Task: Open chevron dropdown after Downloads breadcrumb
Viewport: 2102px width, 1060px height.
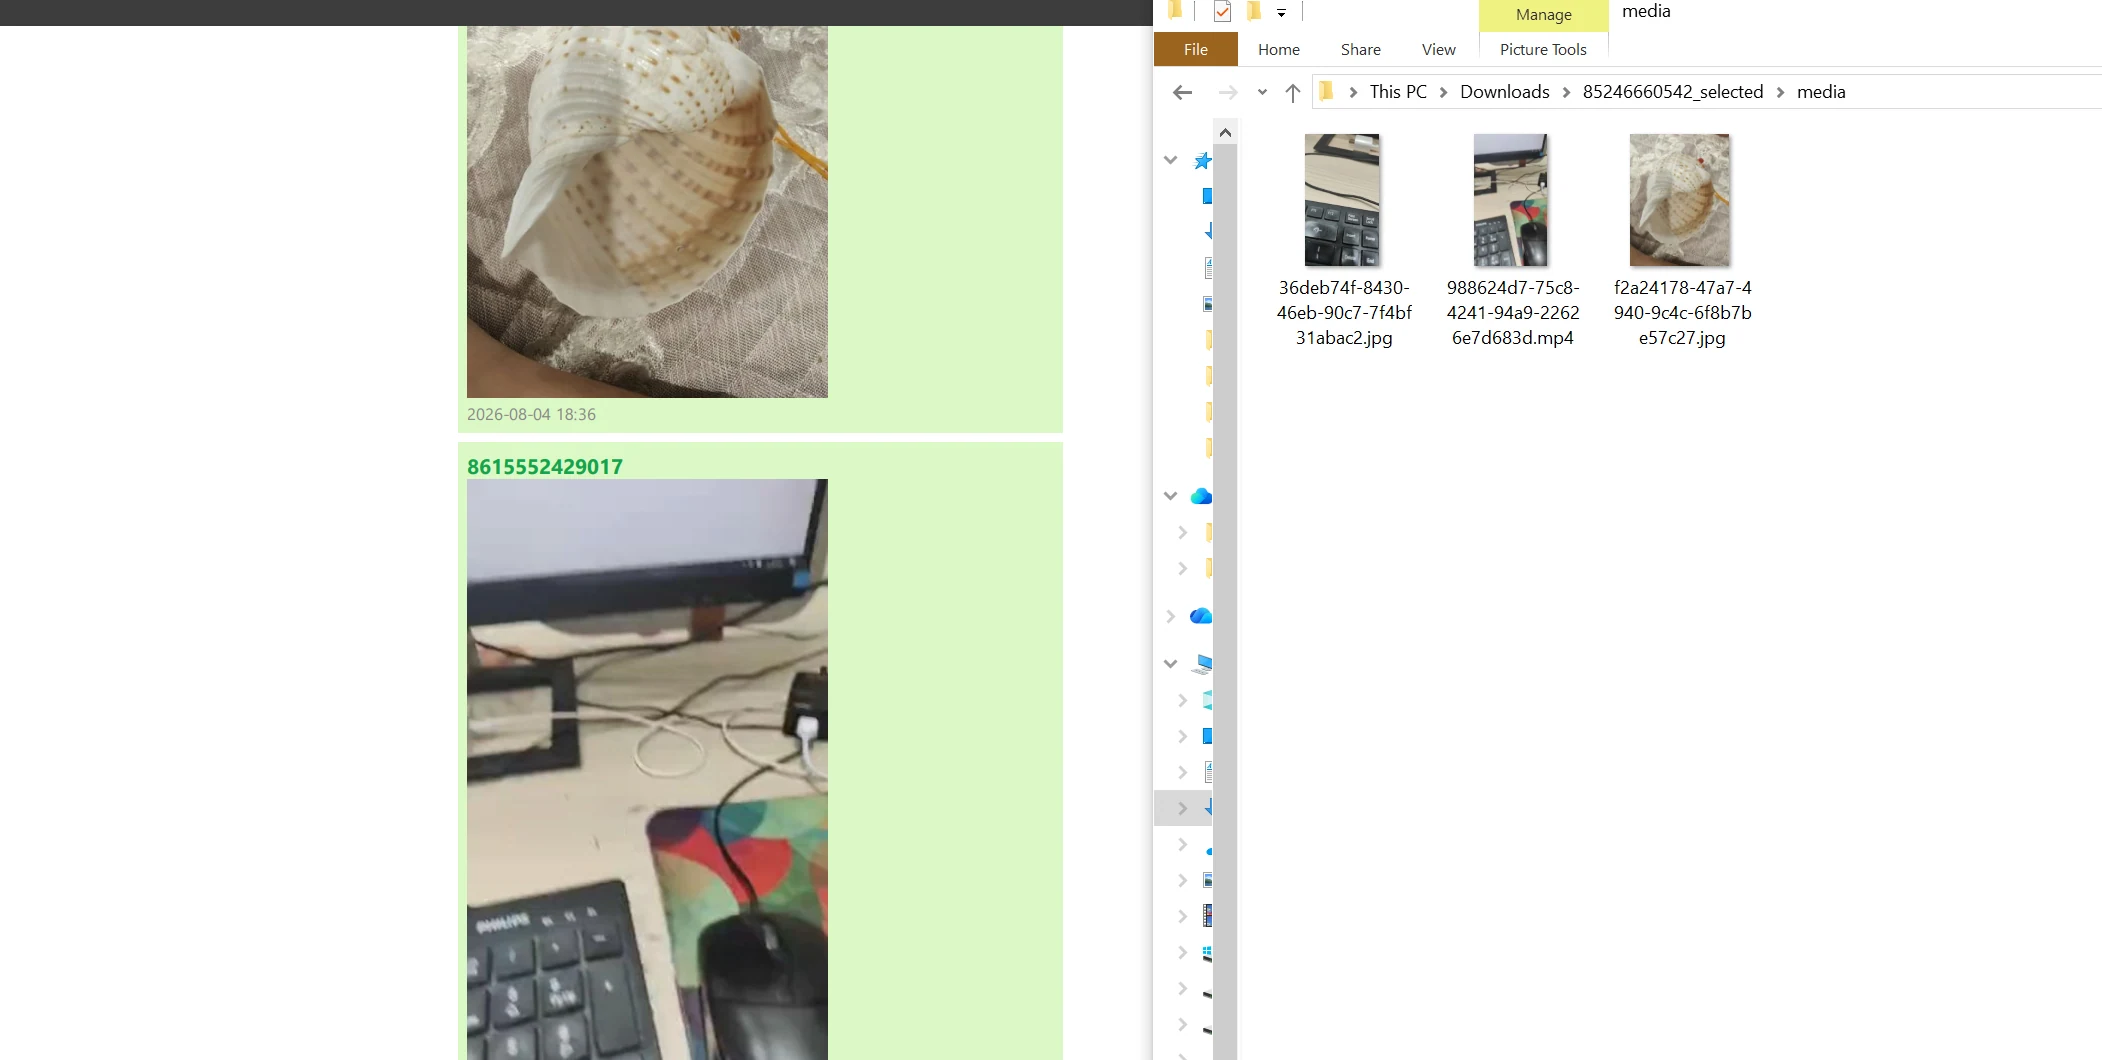Action: (1567, 92)
